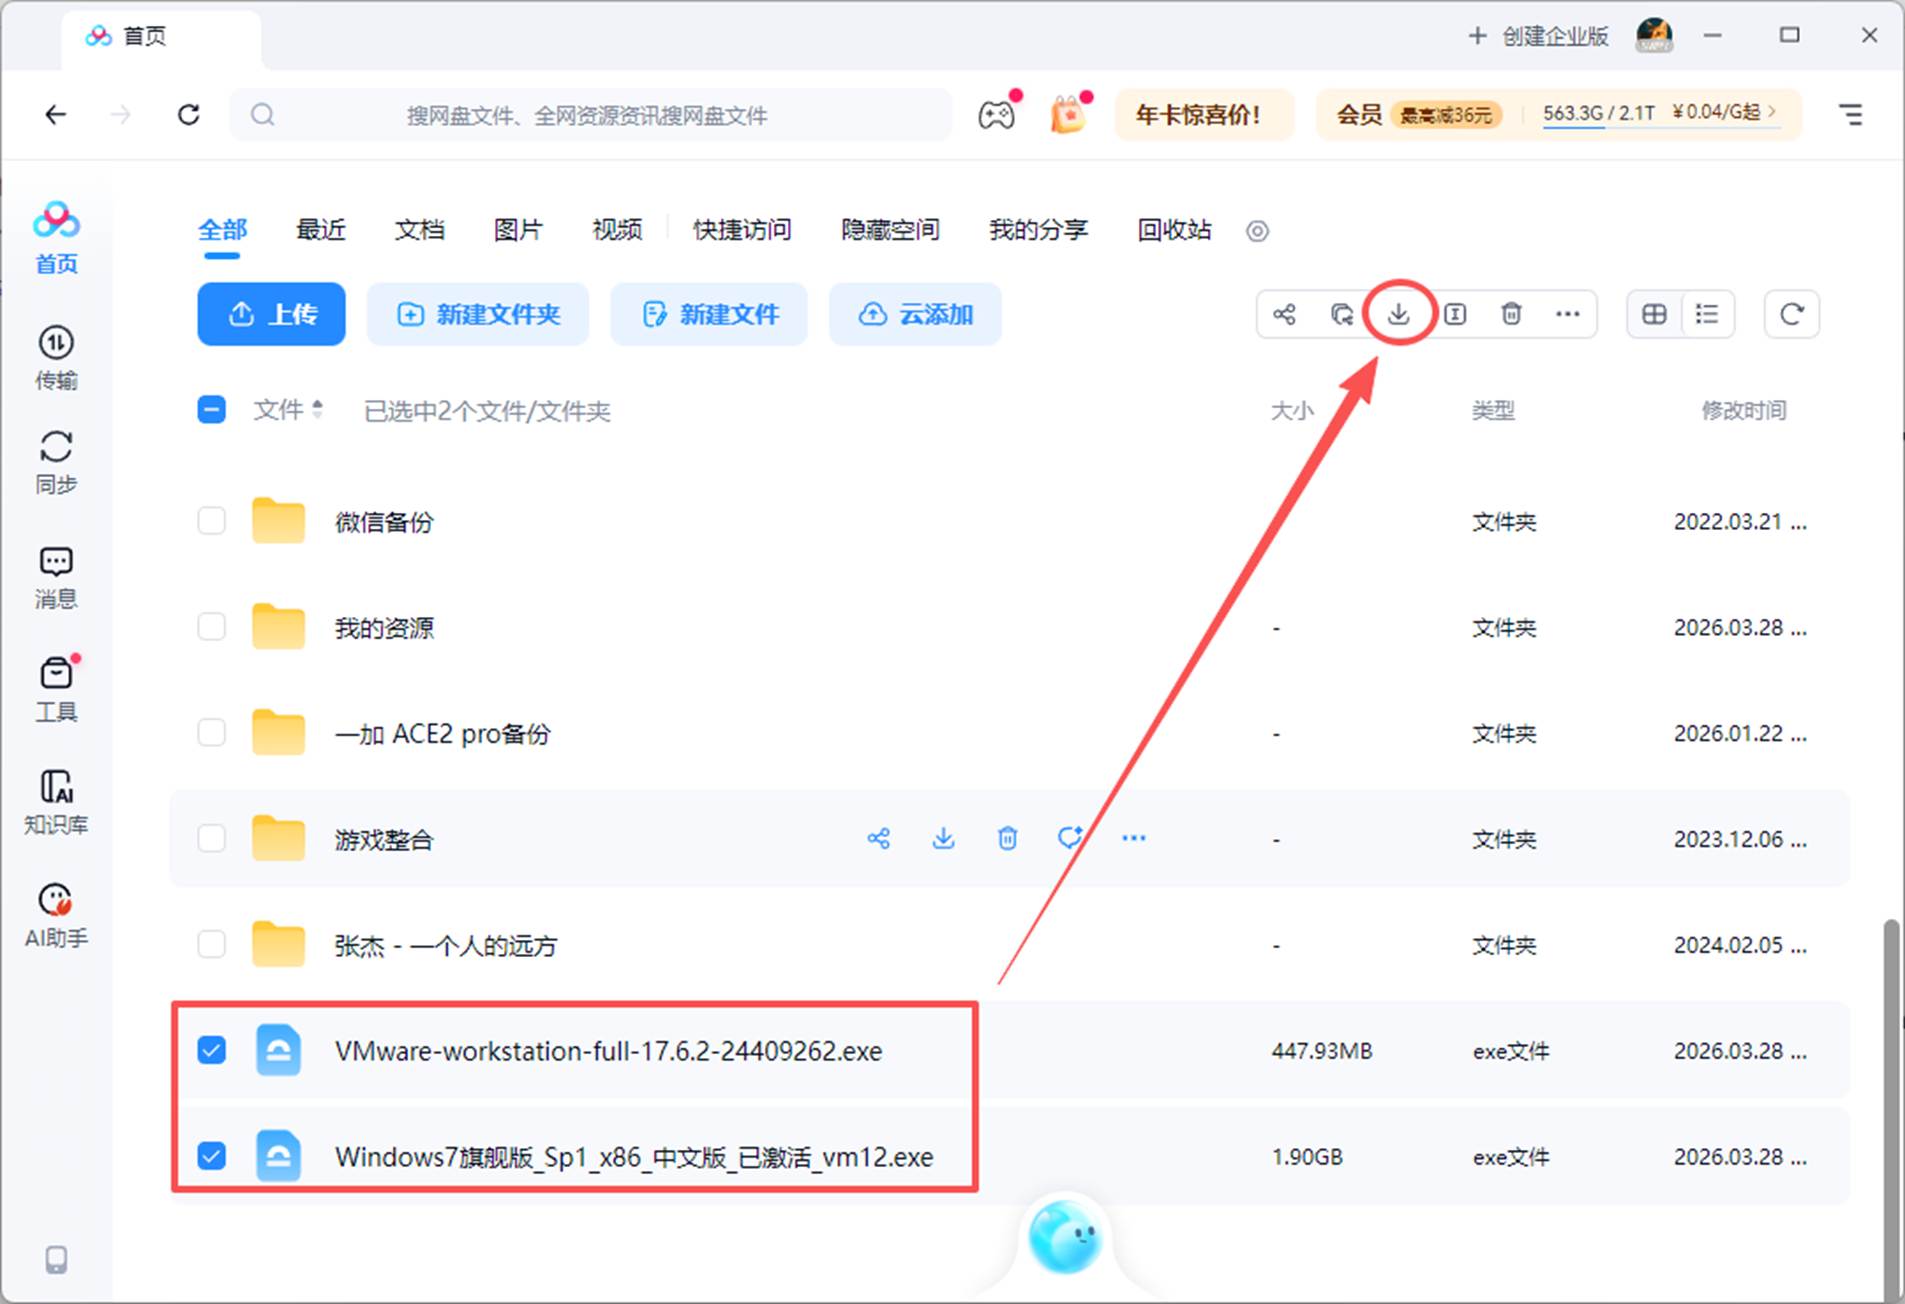Click the game controller icon near the search bar
The width and height of the screenshot is (1905, 1304).
pyautogui.click(x=997, y=114)
